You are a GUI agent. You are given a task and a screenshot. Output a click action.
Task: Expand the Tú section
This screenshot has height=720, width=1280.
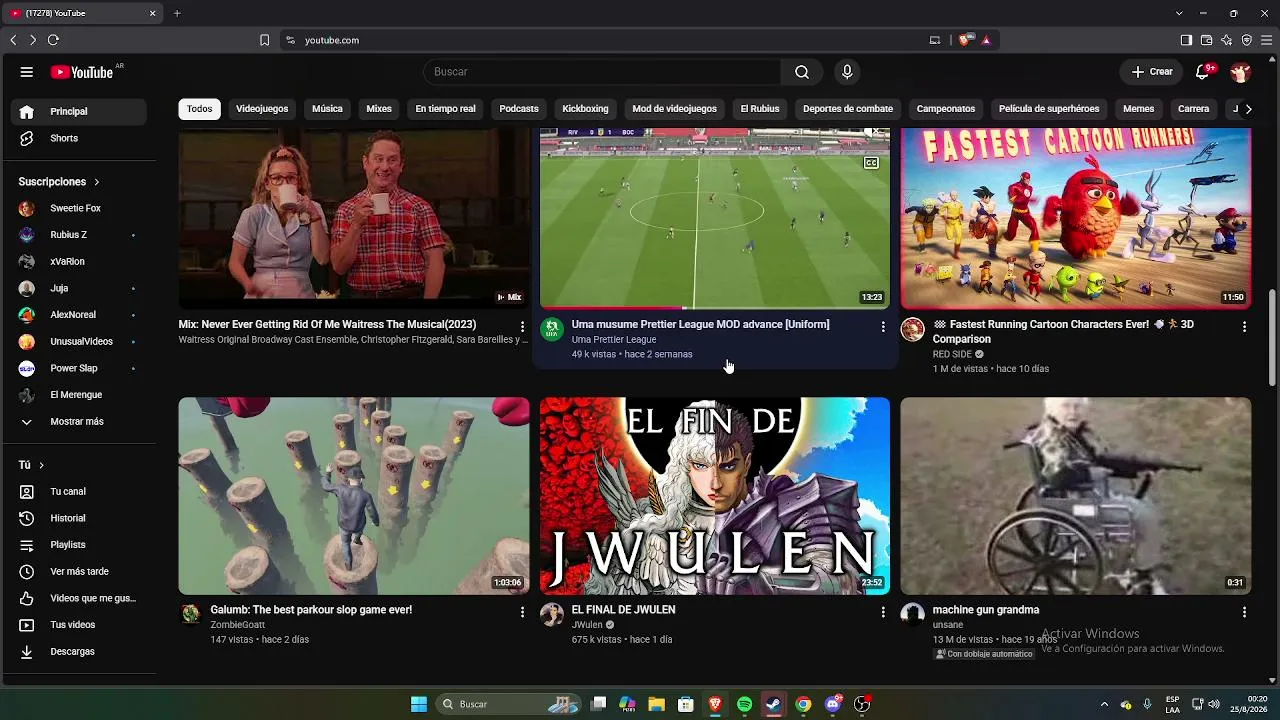pos(32,465)
